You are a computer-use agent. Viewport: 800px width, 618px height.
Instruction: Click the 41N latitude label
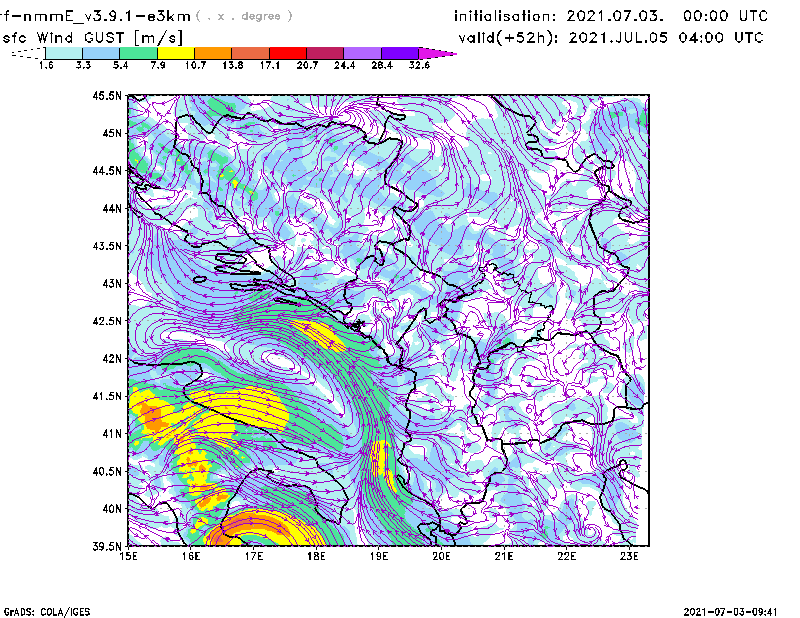click(x=112, y=434)
